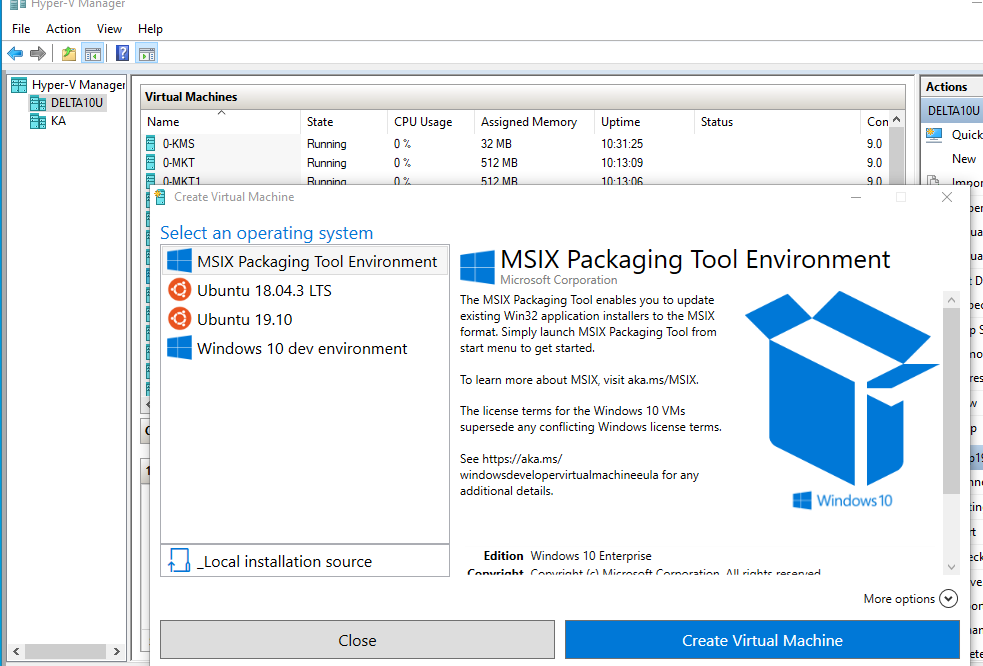Sort by the Assigned Memory column header
This screenshot has height=666, width=983.
[x=535, y=122]
